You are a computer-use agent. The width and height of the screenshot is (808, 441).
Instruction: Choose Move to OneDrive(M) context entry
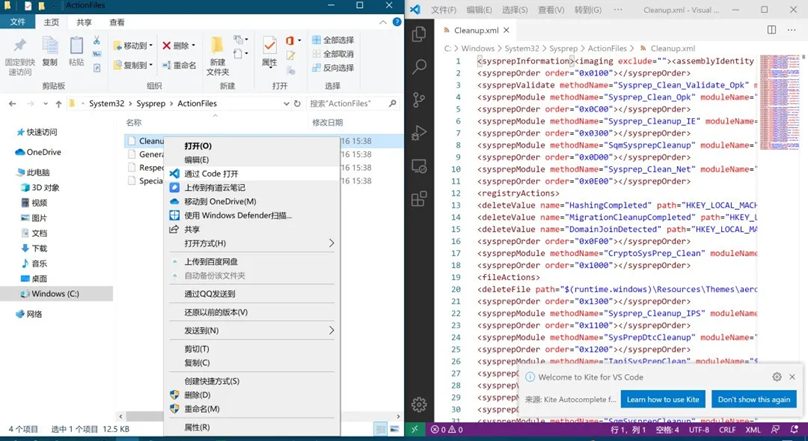(x=252, y=201)
